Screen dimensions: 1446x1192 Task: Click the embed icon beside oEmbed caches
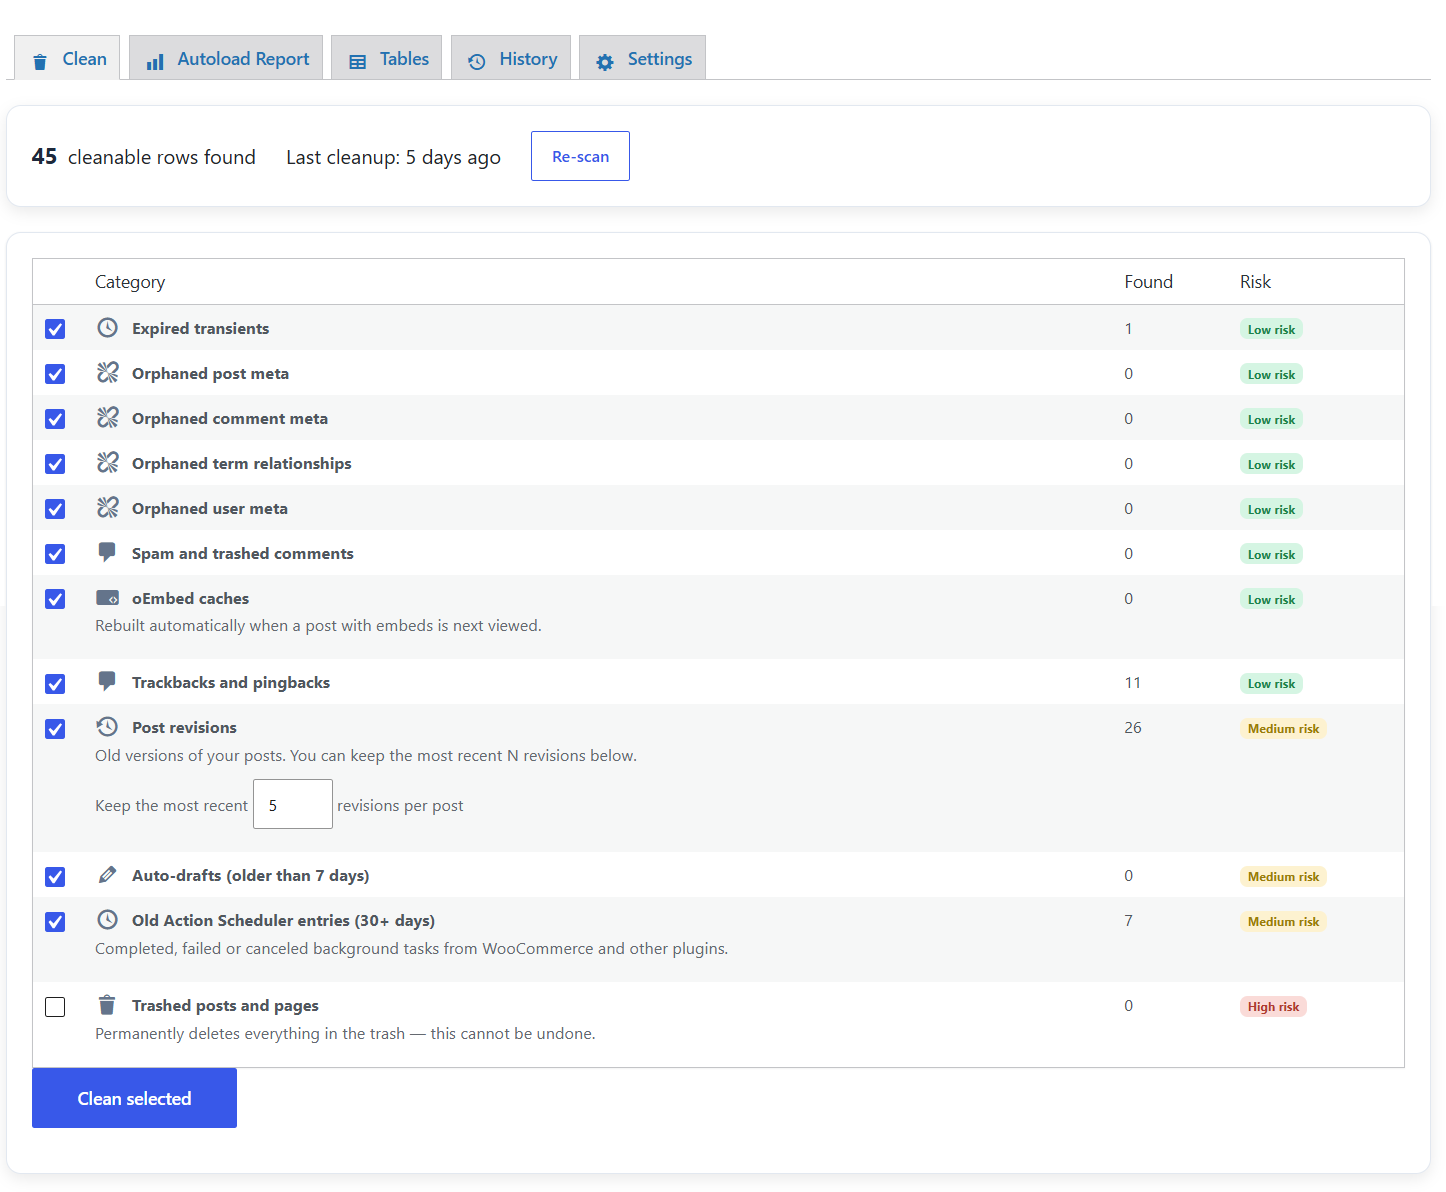(x=108, y=598)
